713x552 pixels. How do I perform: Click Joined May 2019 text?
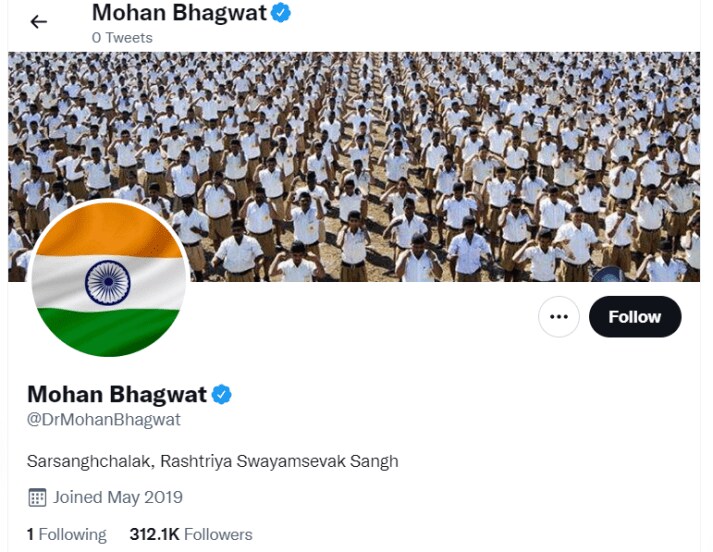point(118,497)
